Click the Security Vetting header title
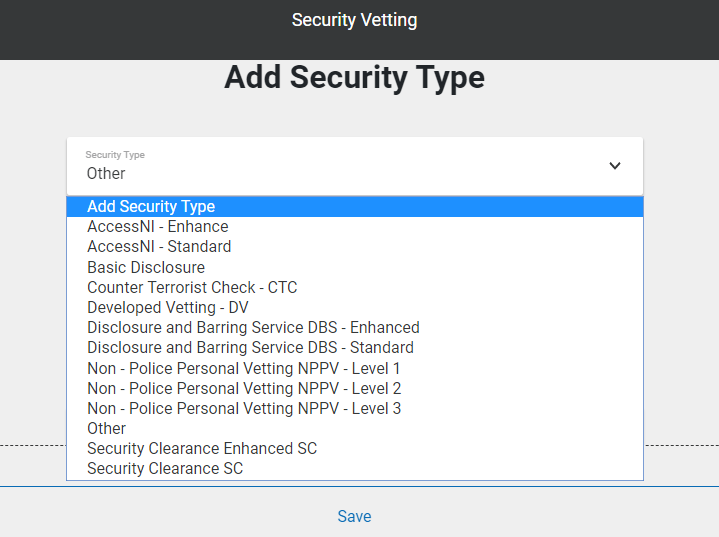This screenshot has height=537, width=719. tap(354, 20)
